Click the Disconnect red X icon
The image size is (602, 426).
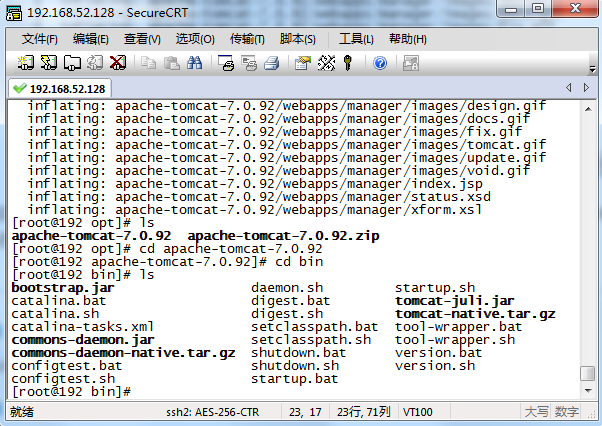tap(118, 63)
